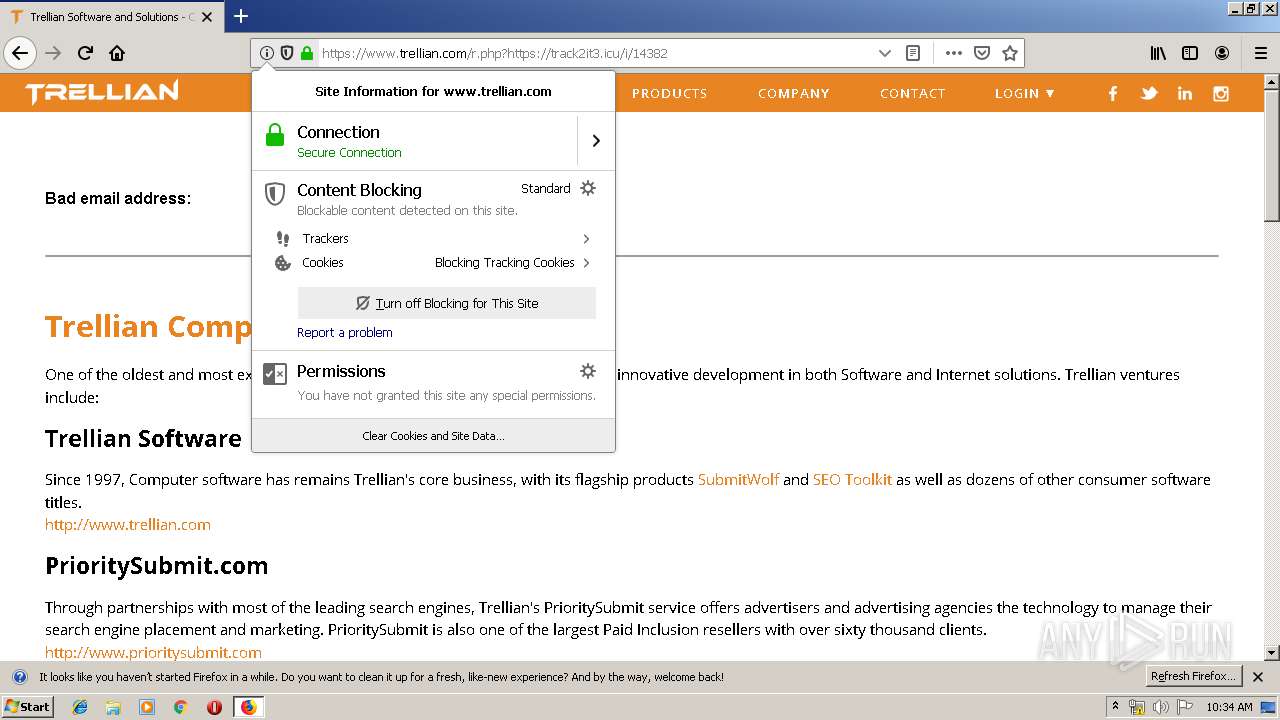Open a new tab with plus button

[241, 16]
